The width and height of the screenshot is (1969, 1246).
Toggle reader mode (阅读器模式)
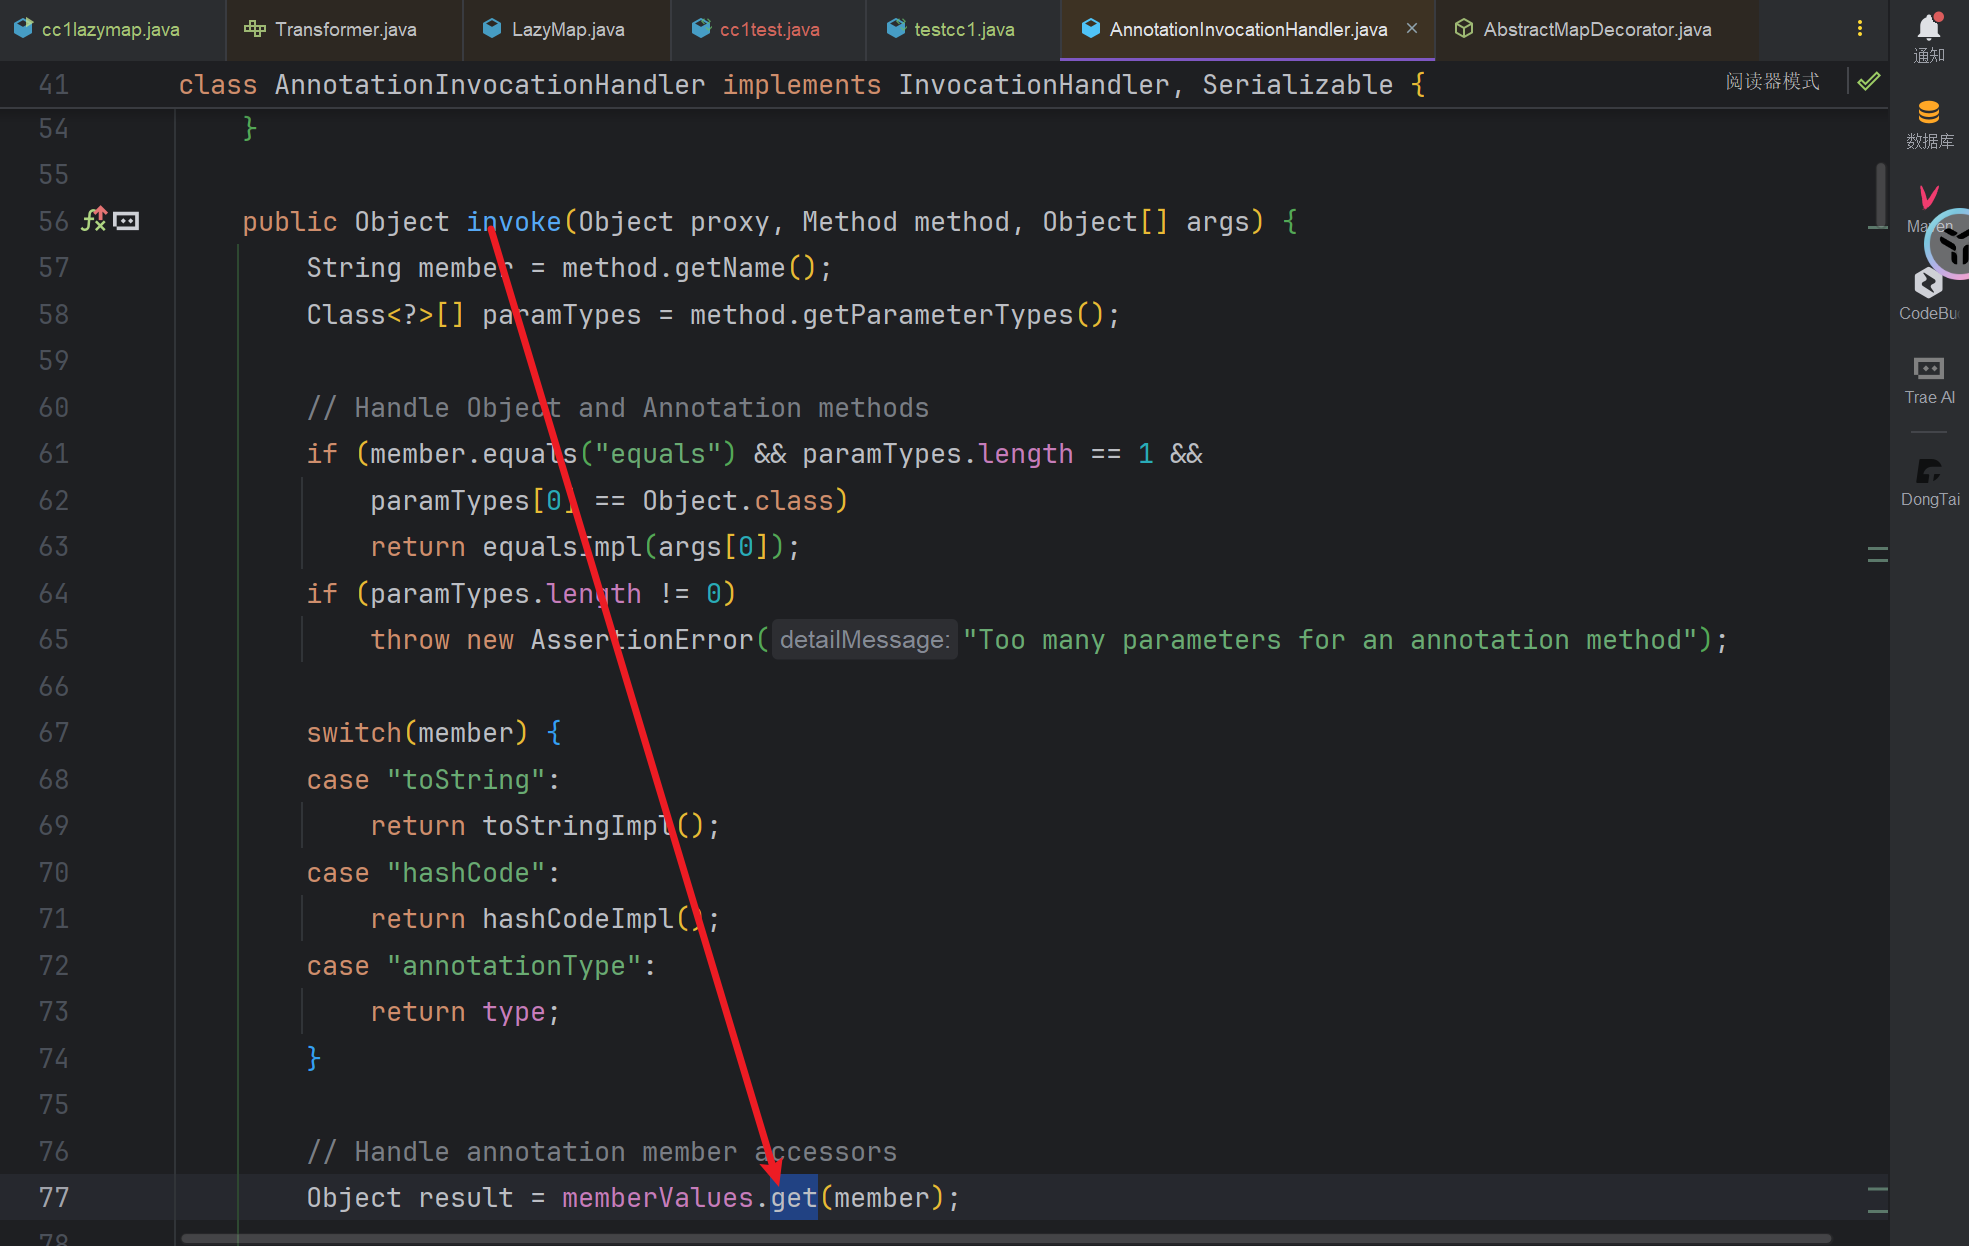click(1772, 82)
